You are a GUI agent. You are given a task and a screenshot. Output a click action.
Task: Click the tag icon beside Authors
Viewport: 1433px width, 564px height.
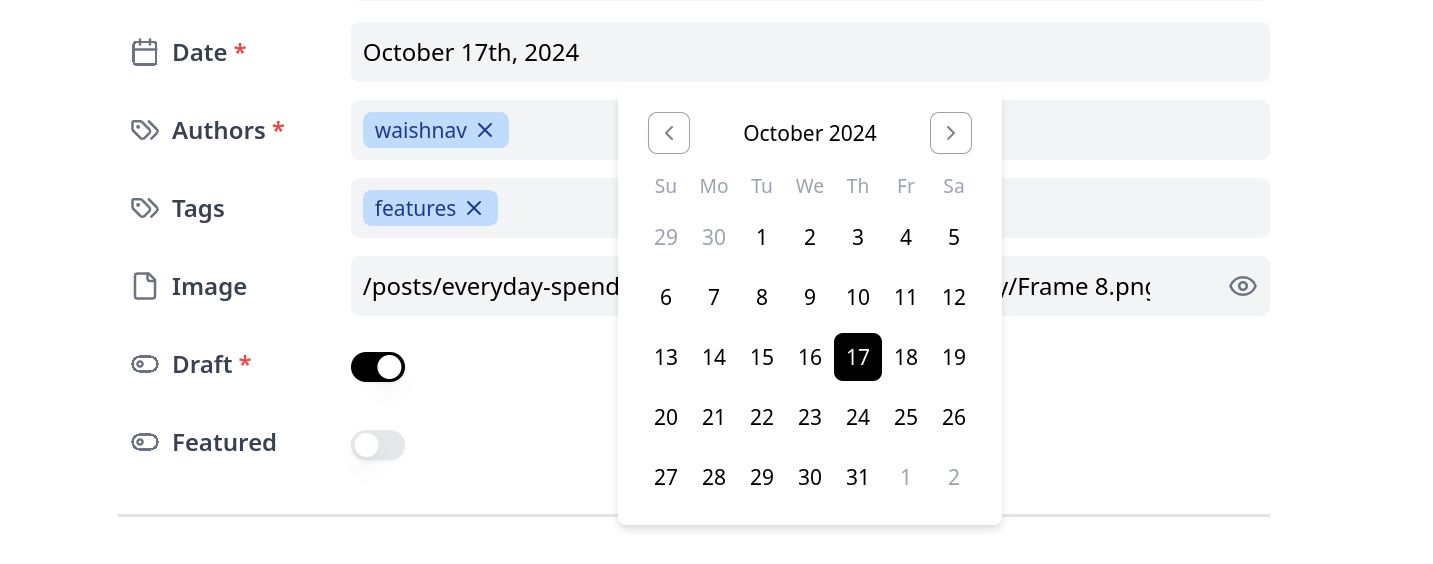tap(145, 130)
